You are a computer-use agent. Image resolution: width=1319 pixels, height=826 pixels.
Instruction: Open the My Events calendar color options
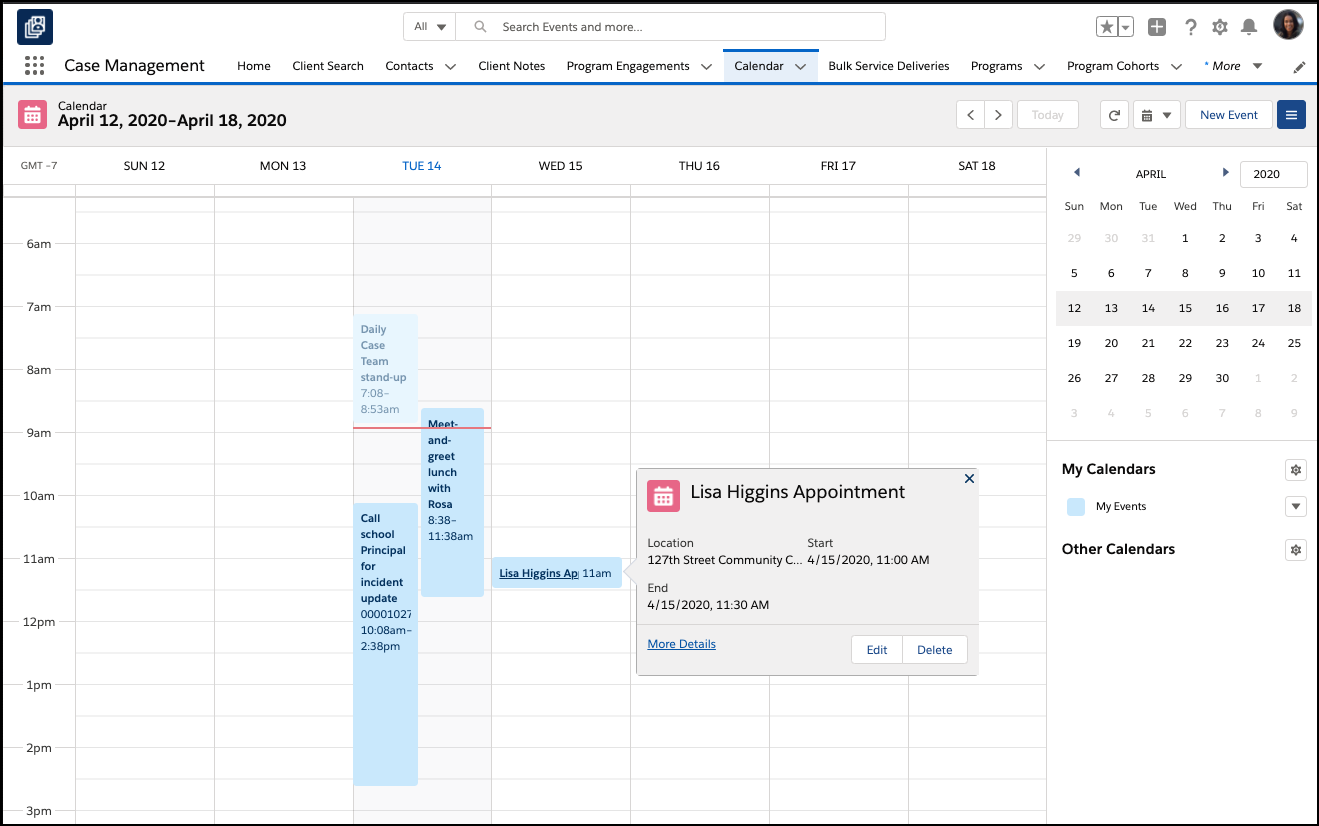pos(1295,506)
